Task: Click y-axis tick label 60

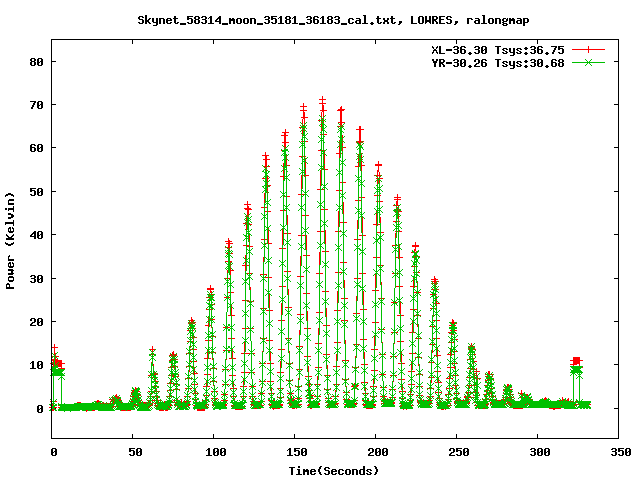Action: tap(36, 148)
